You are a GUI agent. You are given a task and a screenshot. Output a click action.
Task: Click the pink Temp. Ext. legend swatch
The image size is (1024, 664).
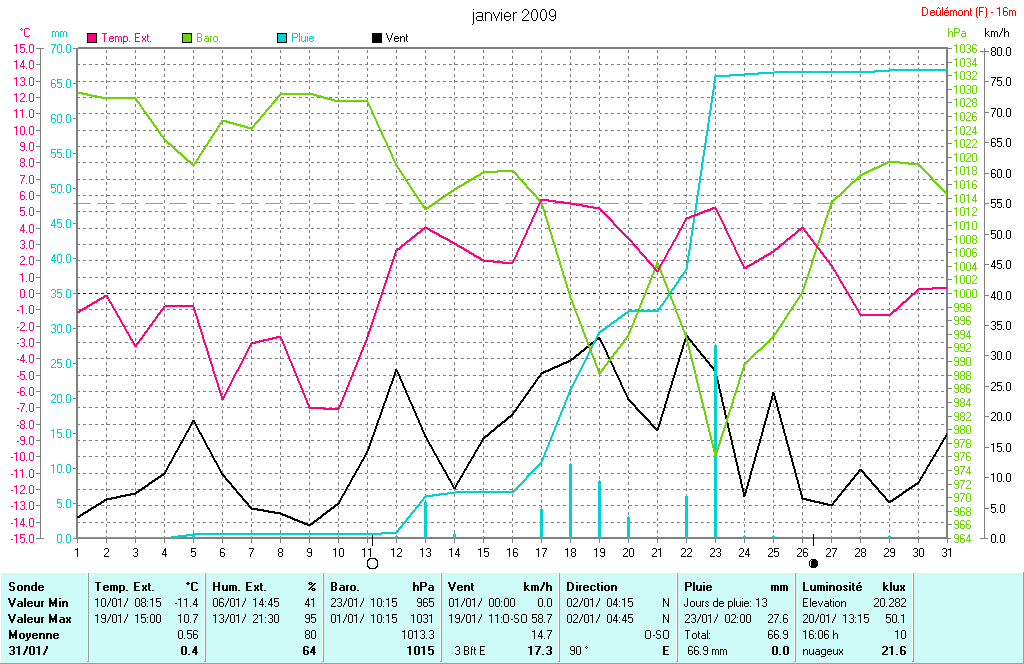pos(94,38)
